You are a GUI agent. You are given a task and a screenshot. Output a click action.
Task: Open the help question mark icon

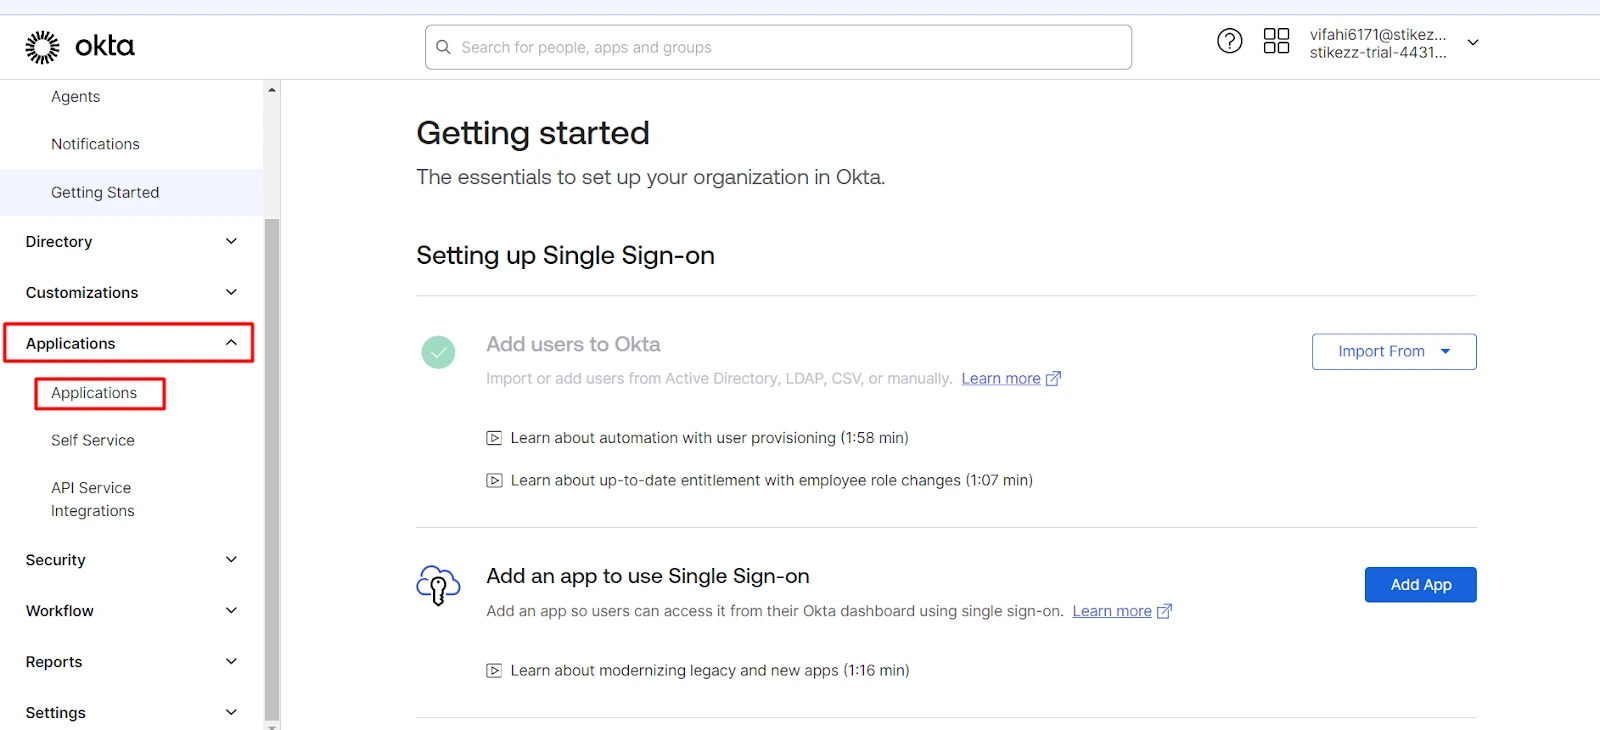(1229, 41)
